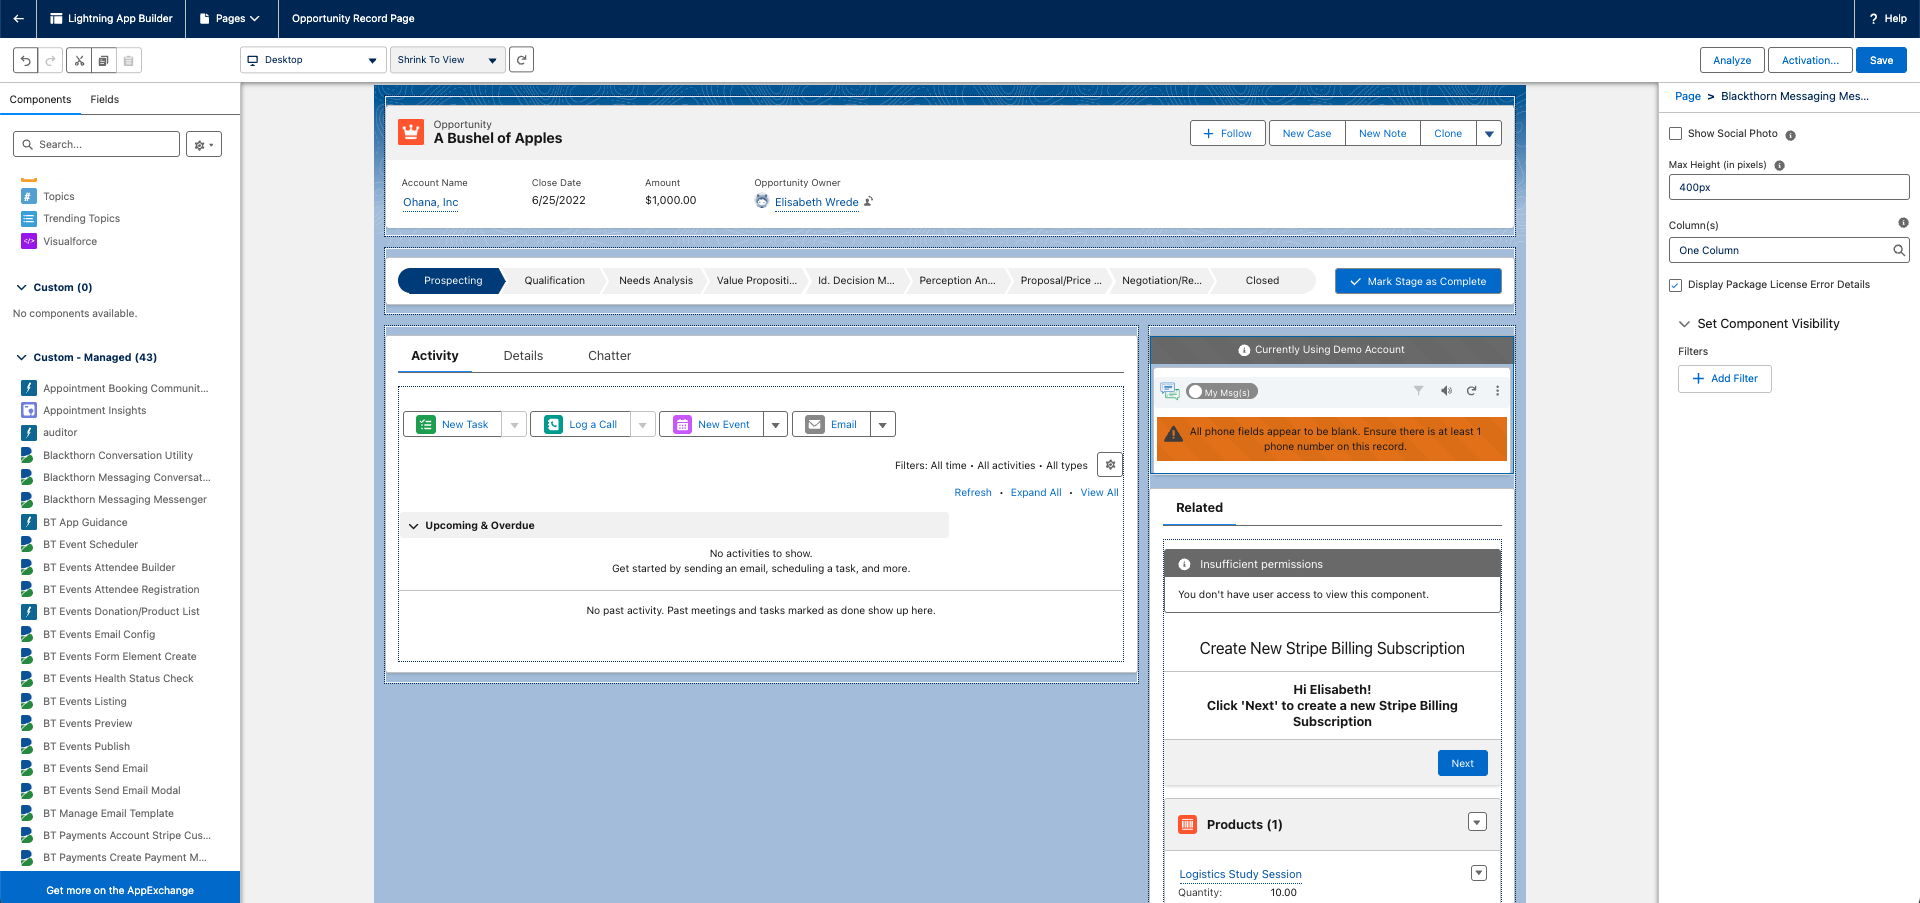Open the dropdown arrow next to Clone
This screenshot has height=903, width=1920.
coord(1489,133)
